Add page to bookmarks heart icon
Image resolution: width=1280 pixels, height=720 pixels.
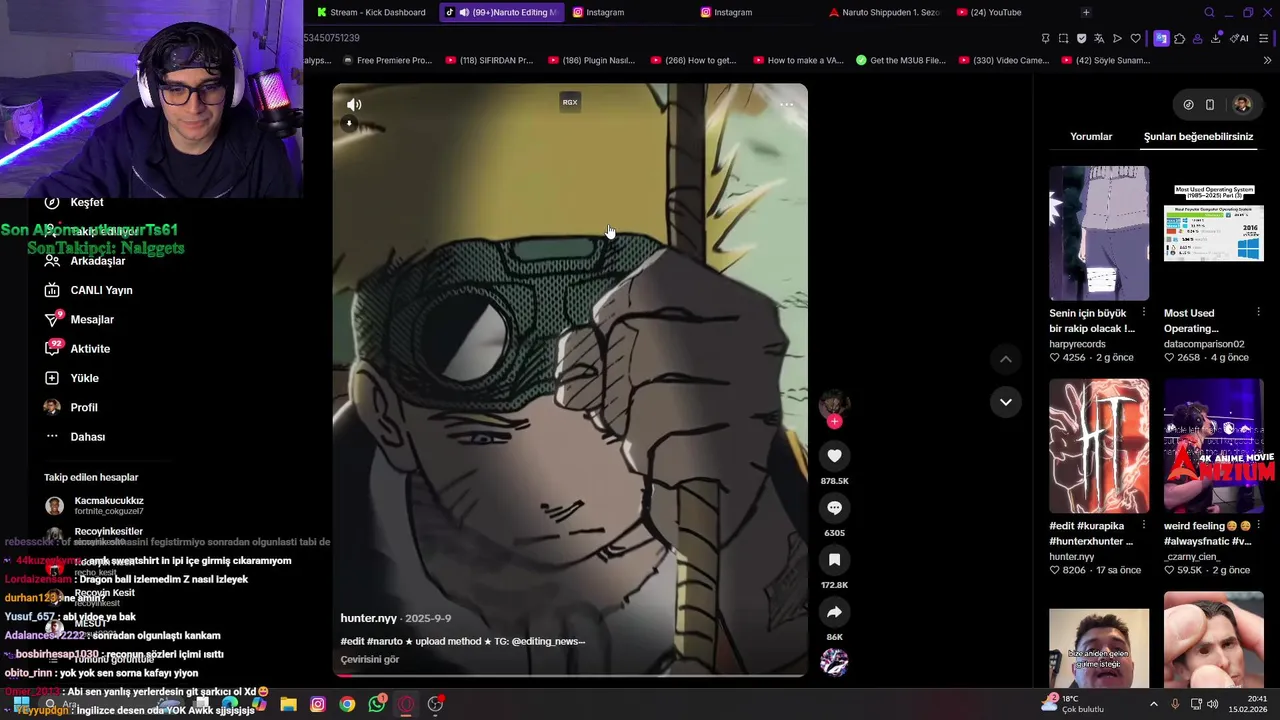click(1135, 38)
